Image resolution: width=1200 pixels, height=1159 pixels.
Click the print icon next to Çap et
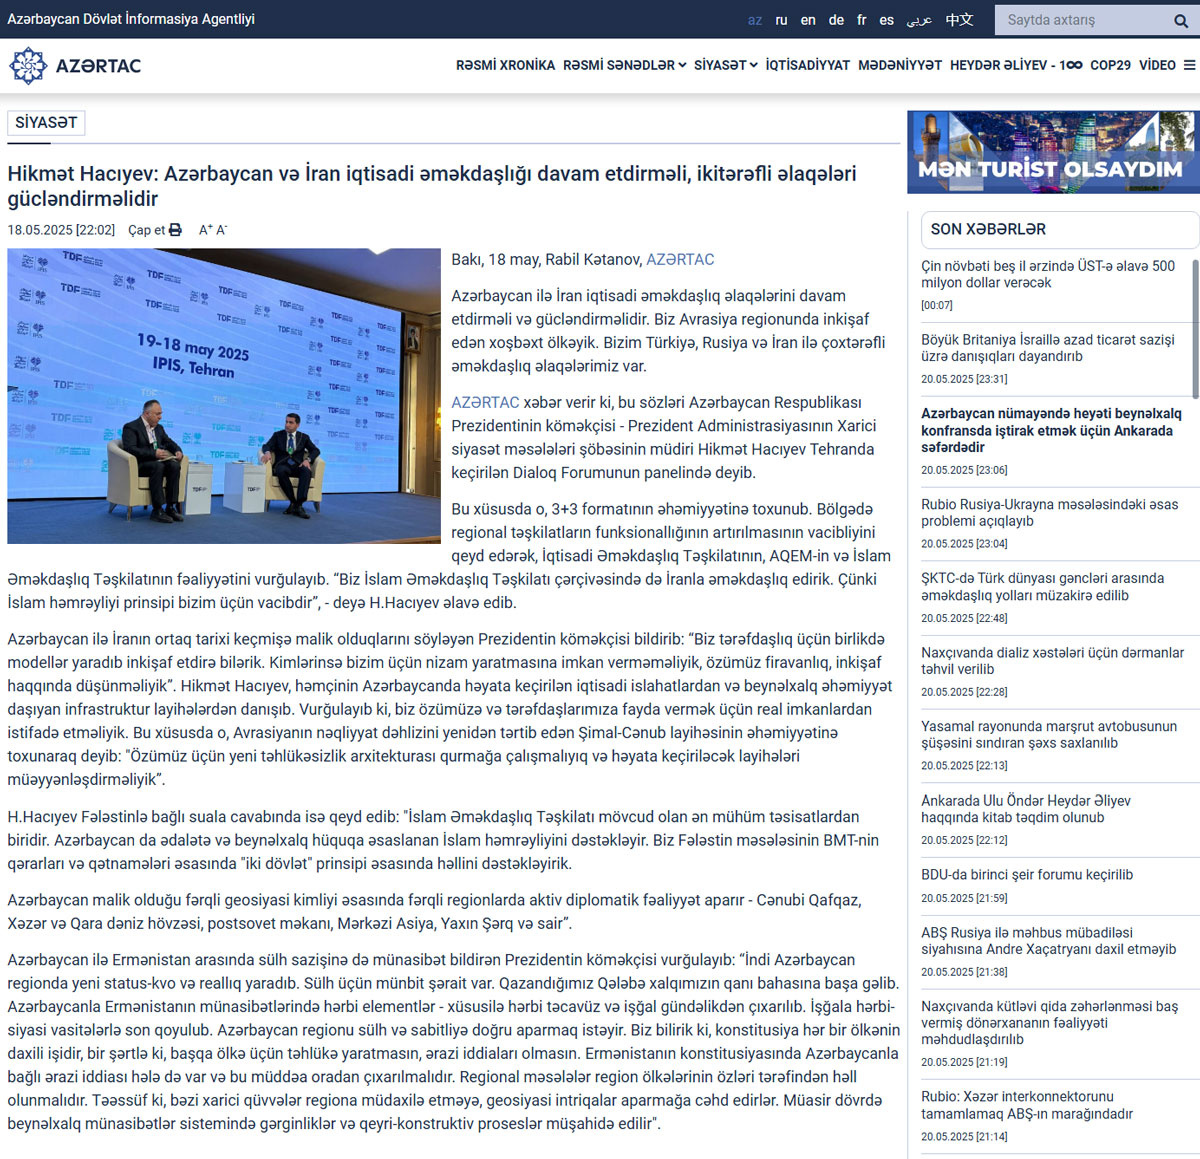175,230
